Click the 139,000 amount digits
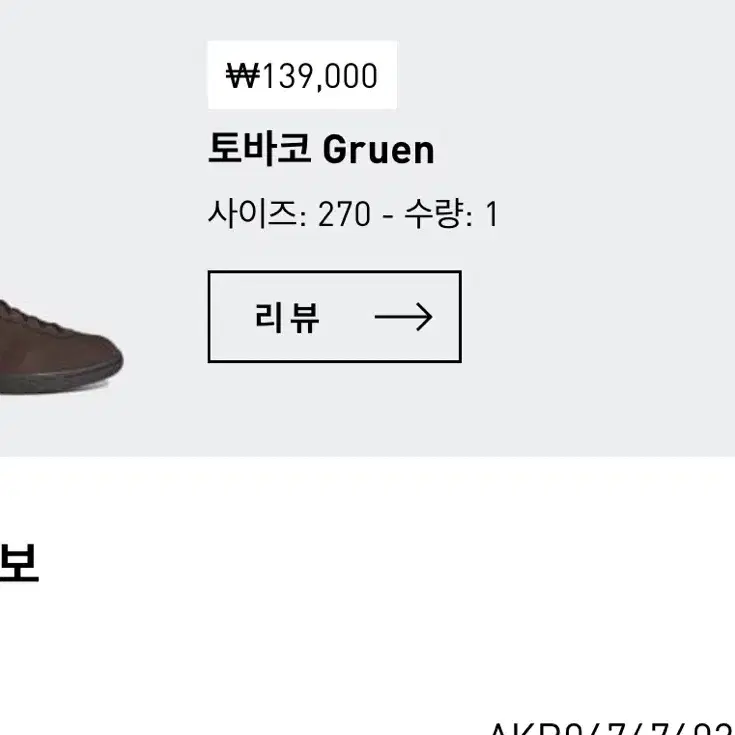Viewport: 735px width, 735px height. pos(320,76)
